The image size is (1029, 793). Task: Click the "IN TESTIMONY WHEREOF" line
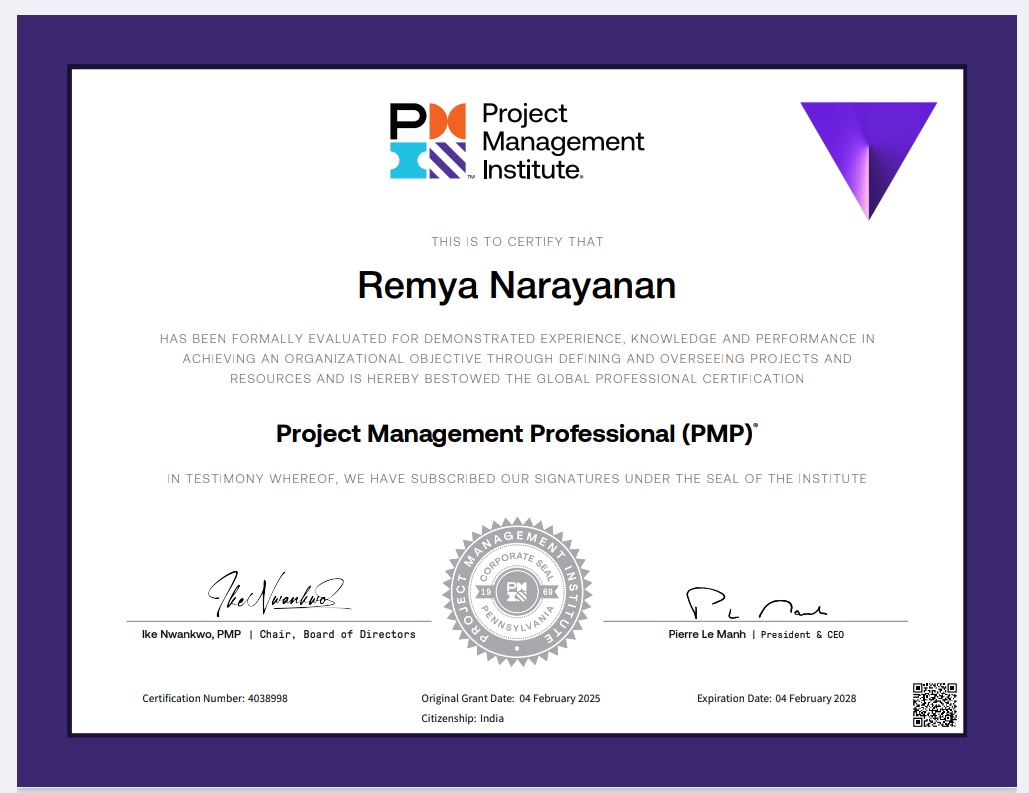pyautogui.click(x=516, y=479)
